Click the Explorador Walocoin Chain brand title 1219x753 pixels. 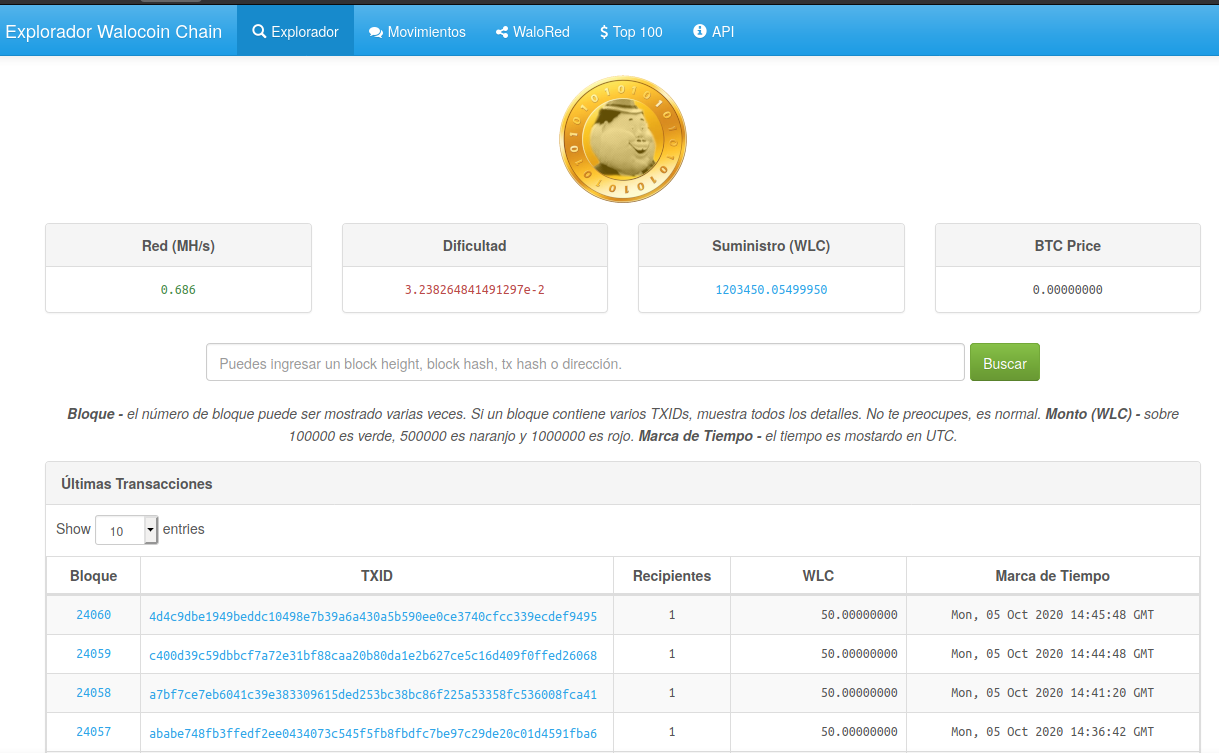point(114,32)
